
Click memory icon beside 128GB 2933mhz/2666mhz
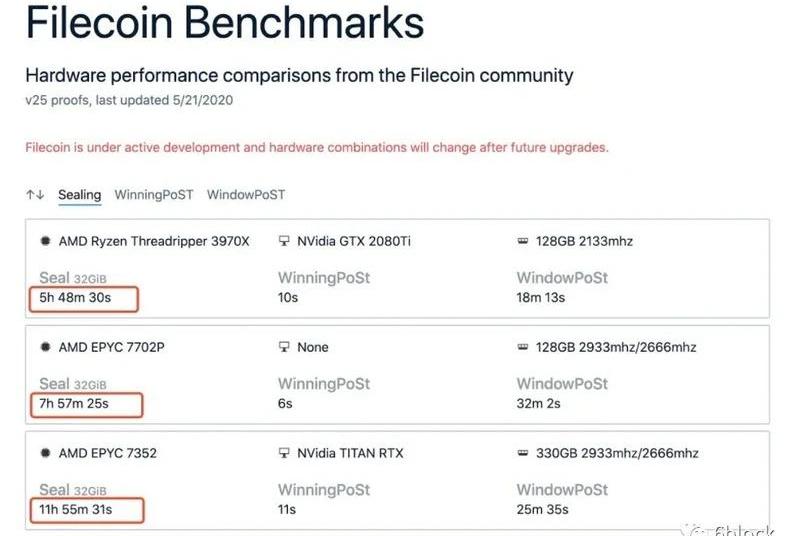[x=522, y=347]
